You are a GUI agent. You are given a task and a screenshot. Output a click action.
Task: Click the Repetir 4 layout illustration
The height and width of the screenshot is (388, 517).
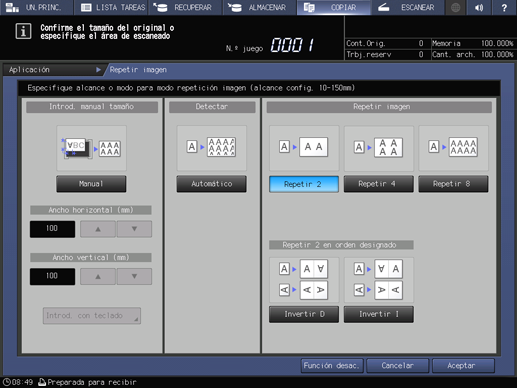click(x=379, y=148)
